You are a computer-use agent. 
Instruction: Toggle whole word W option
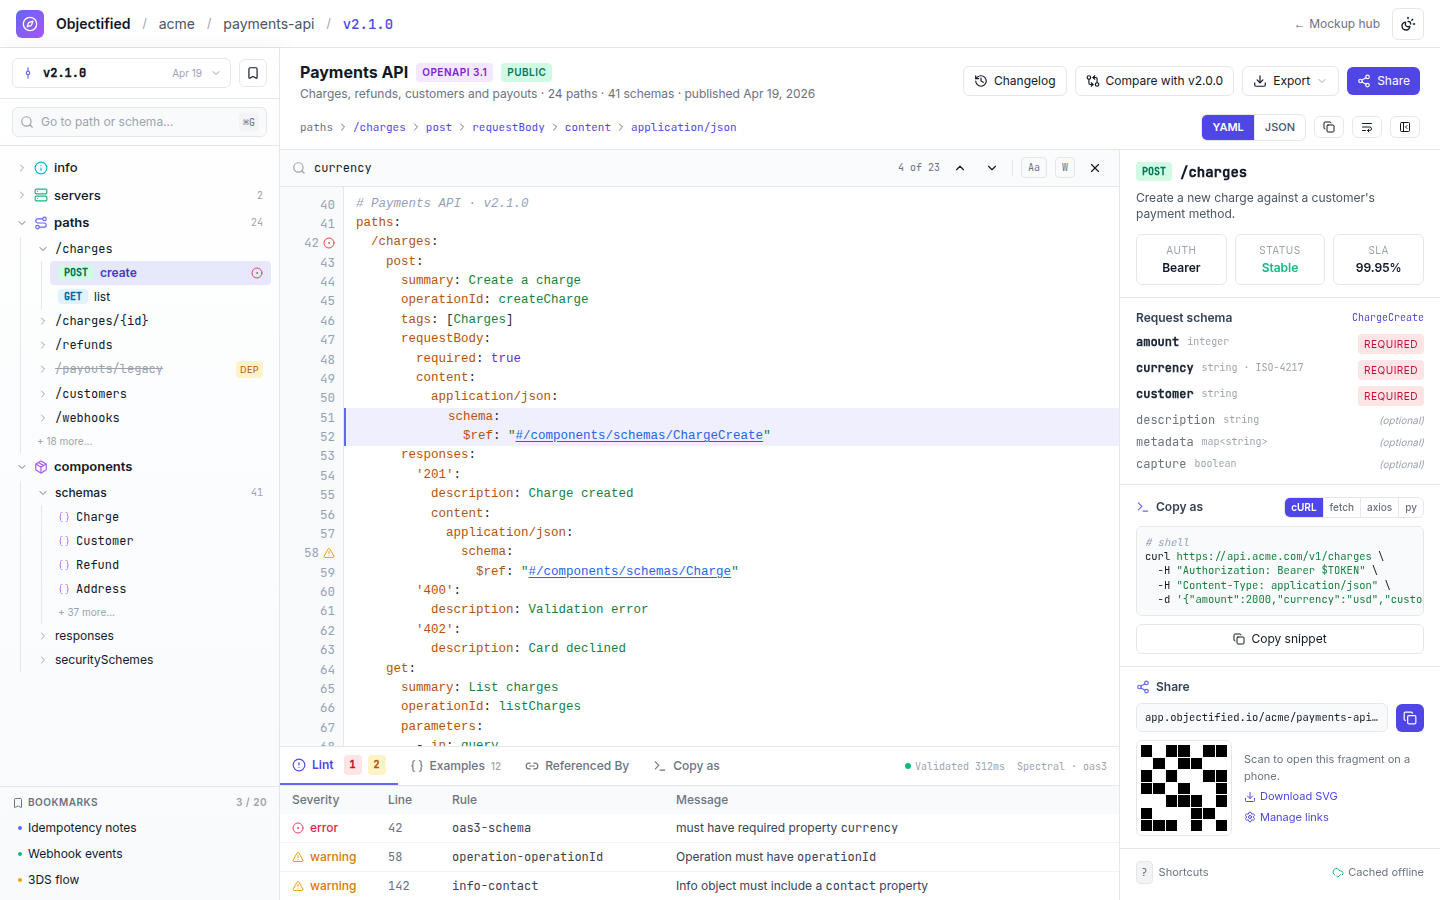tap(1065, 168)
